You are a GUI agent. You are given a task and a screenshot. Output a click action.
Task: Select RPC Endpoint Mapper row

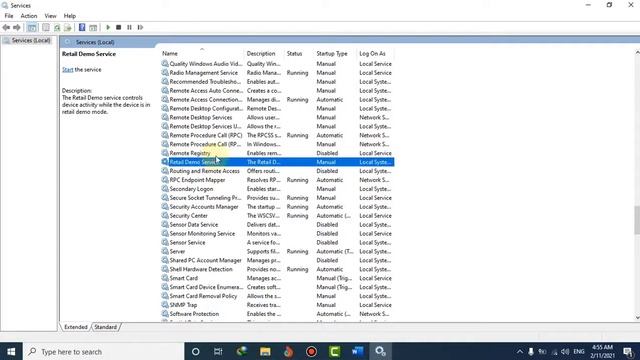pos(278,180)
